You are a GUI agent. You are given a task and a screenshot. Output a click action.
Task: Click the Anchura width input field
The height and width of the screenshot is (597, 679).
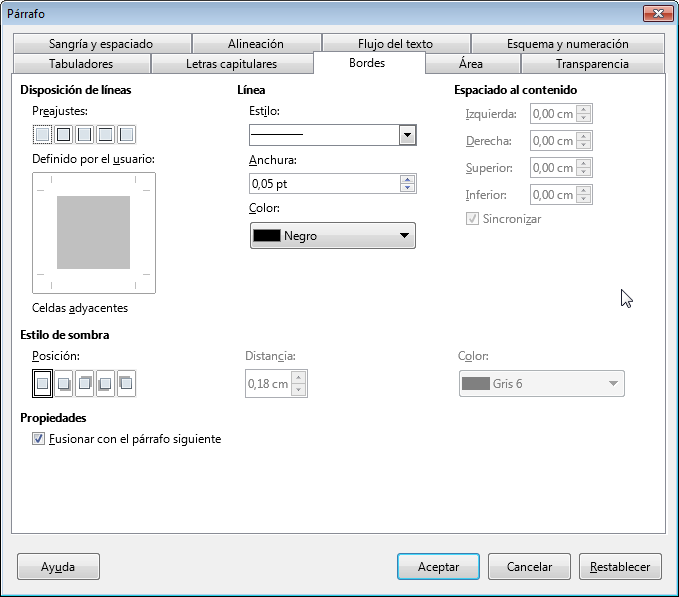tap(322, 184)
